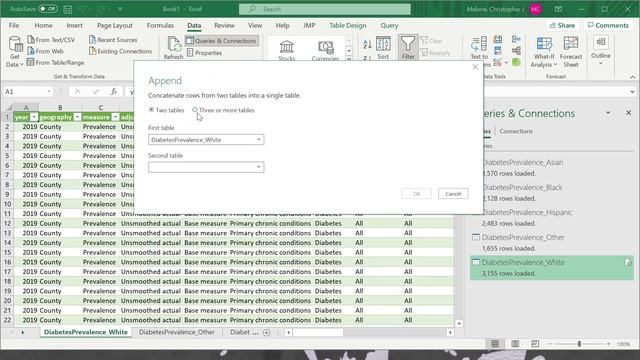Screen dimensions: 640x360
Task: Click zoom out minus button
Action: click(x=549, y=344)
